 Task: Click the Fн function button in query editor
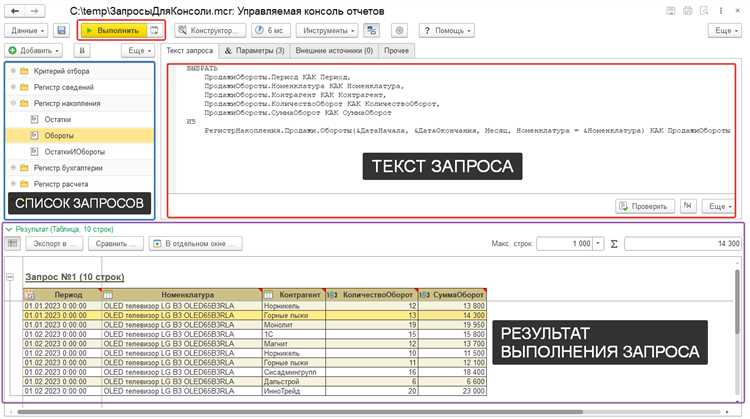pos(688,206)
